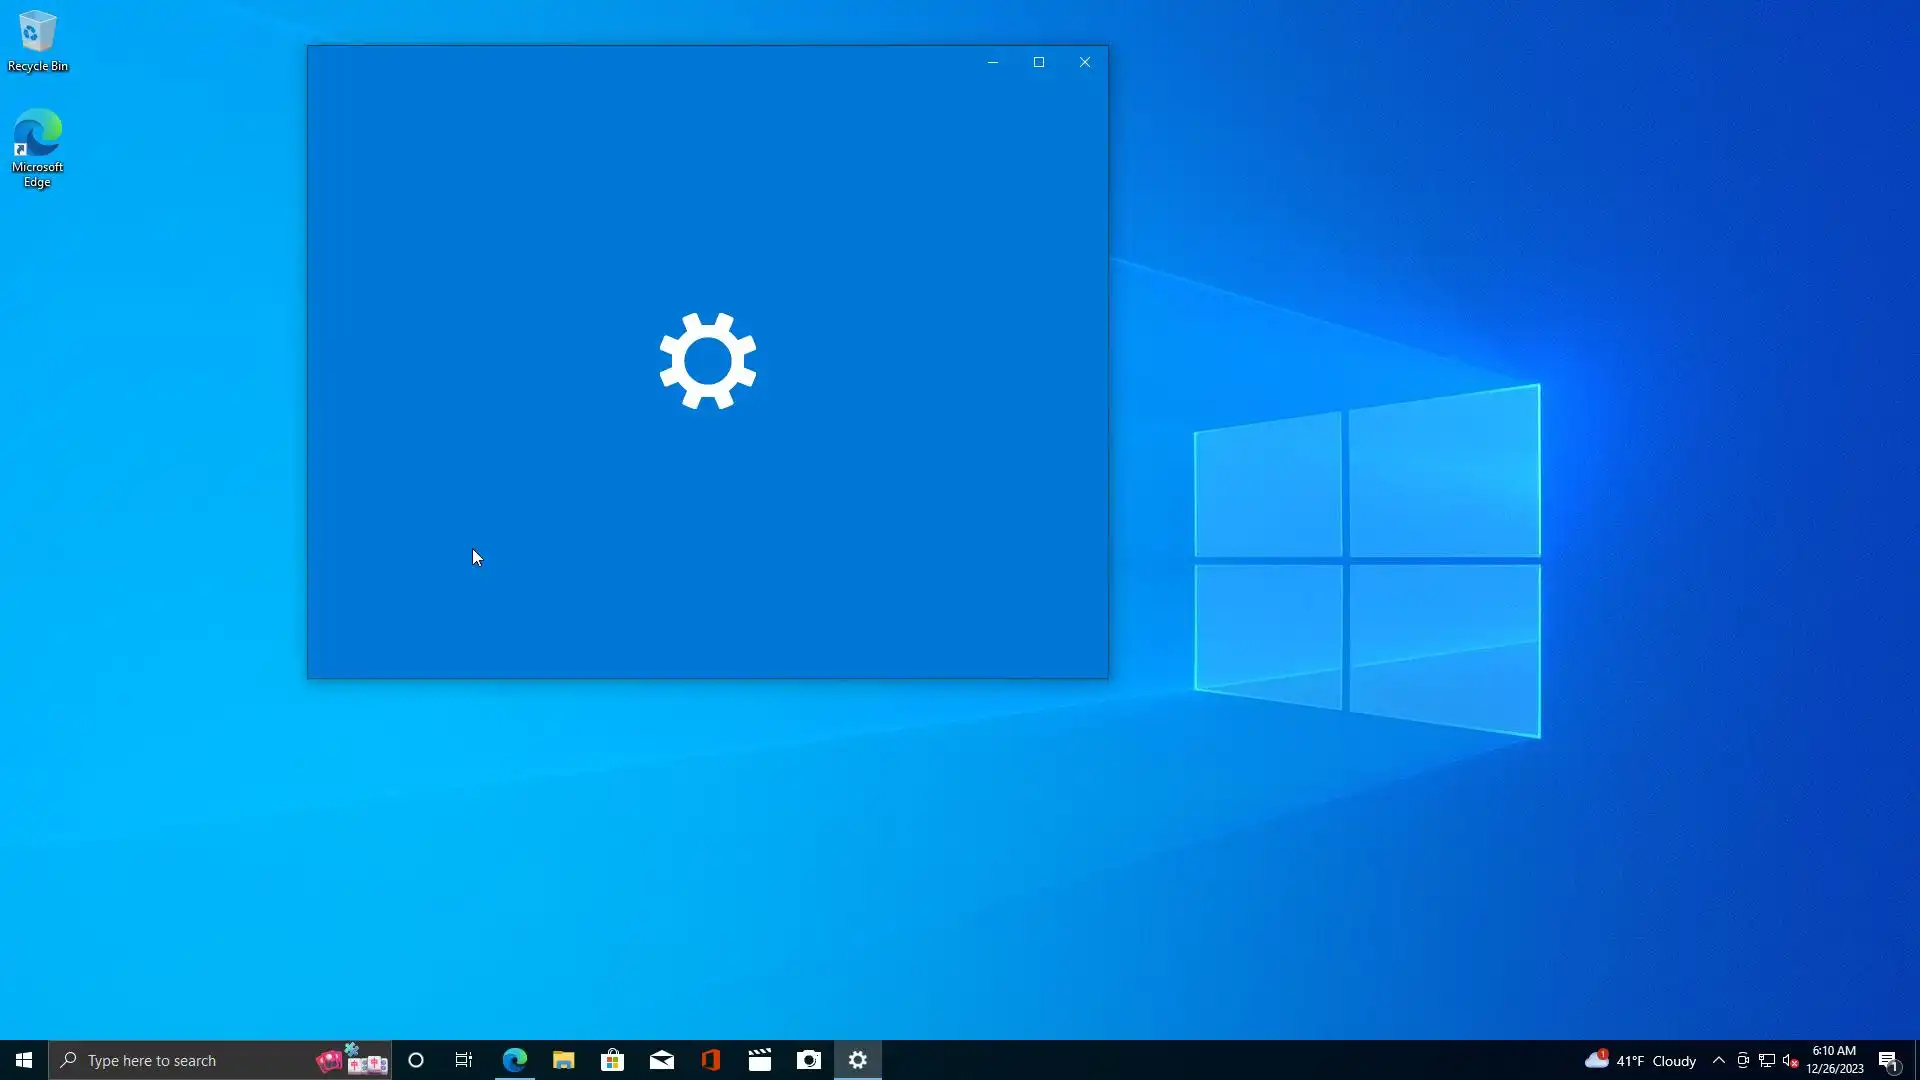Click the Cortana circle icon
The width and height of the screenshot is (1920, 1080).
click(x=416, y=1060)
